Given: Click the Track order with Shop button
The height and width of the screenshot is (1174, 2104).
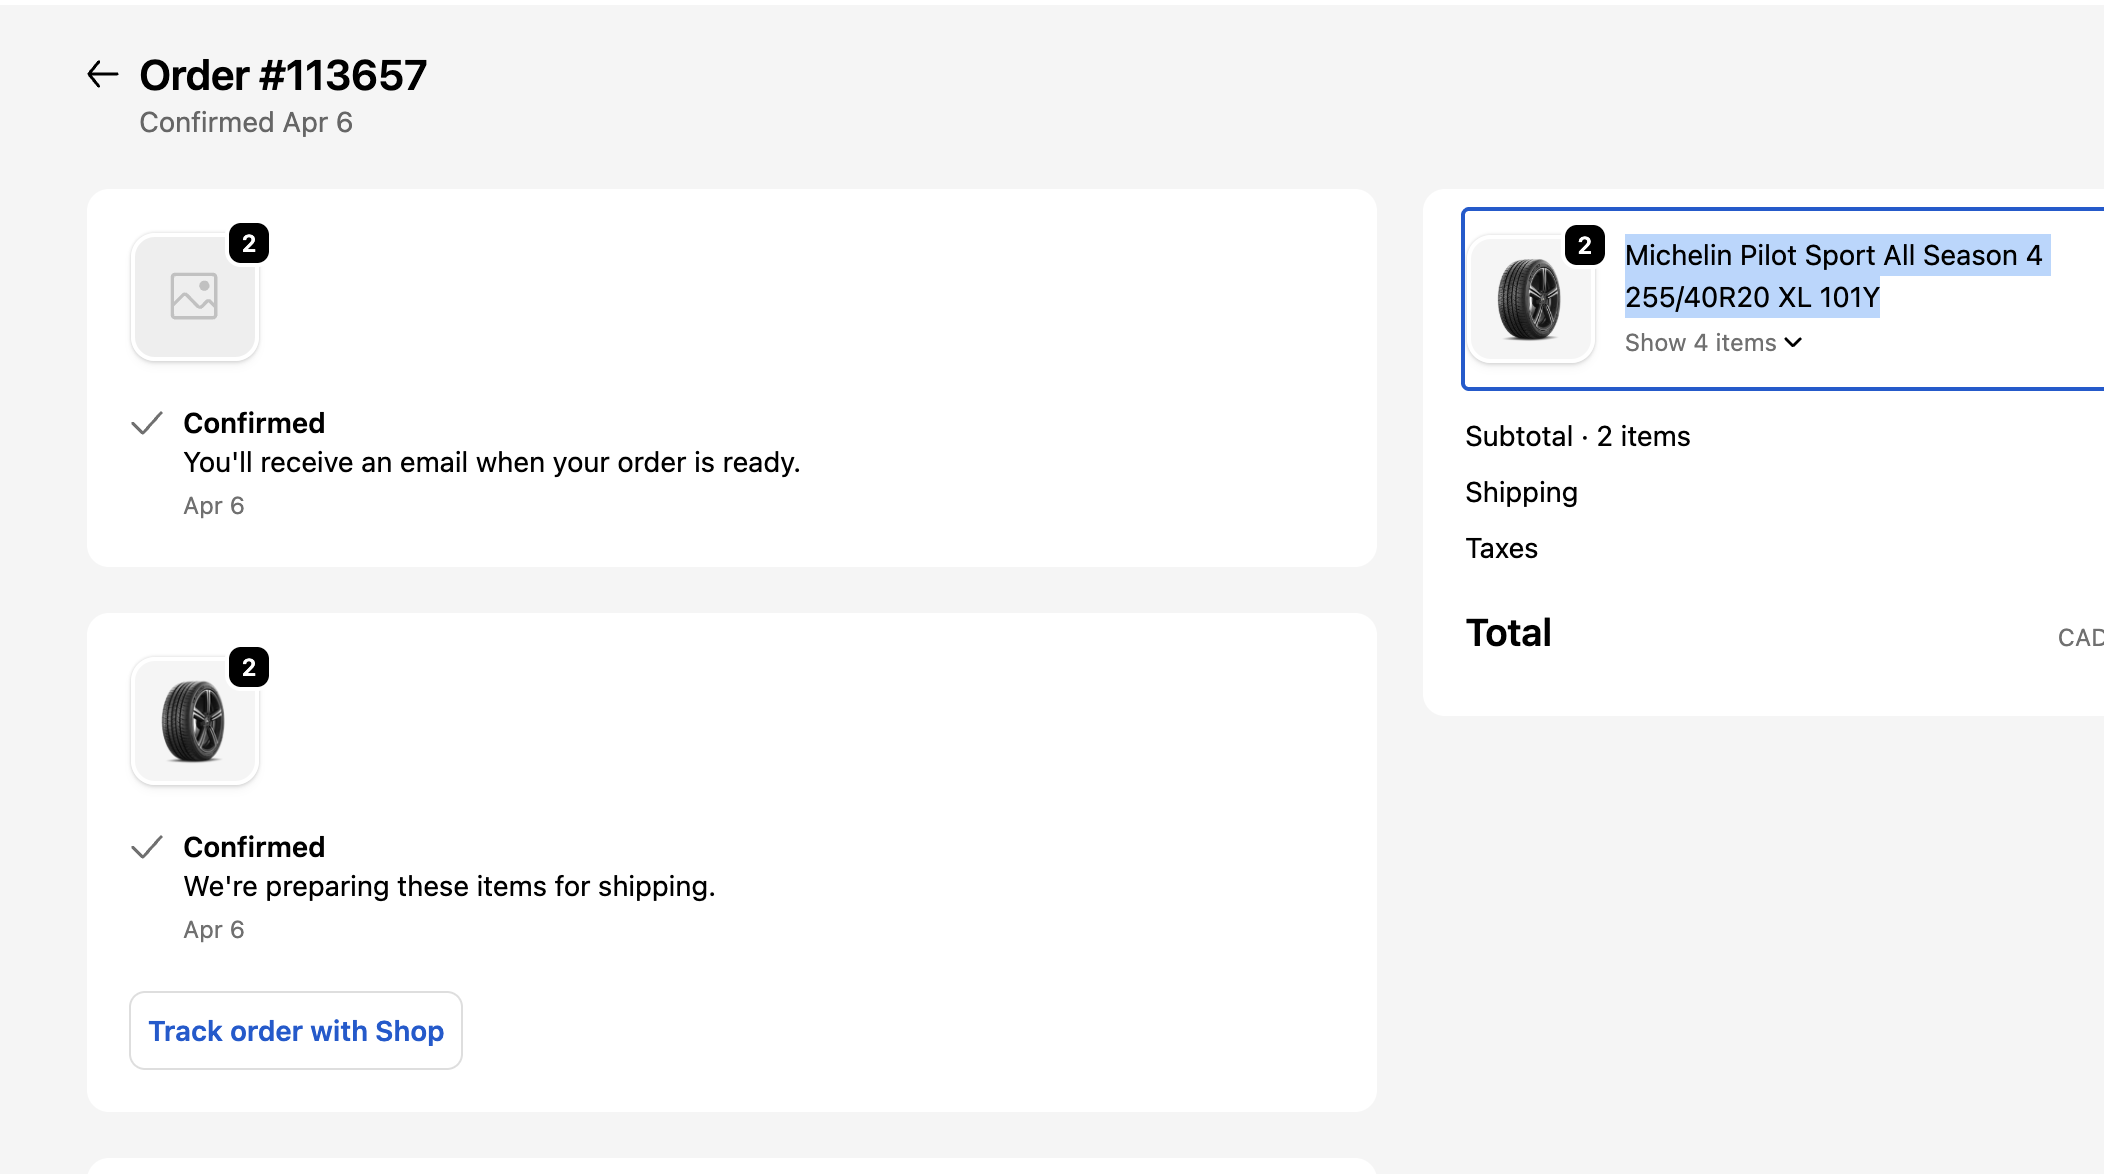Looking at the screenshot, I should pyautogui.click(x=296, y=1030).
